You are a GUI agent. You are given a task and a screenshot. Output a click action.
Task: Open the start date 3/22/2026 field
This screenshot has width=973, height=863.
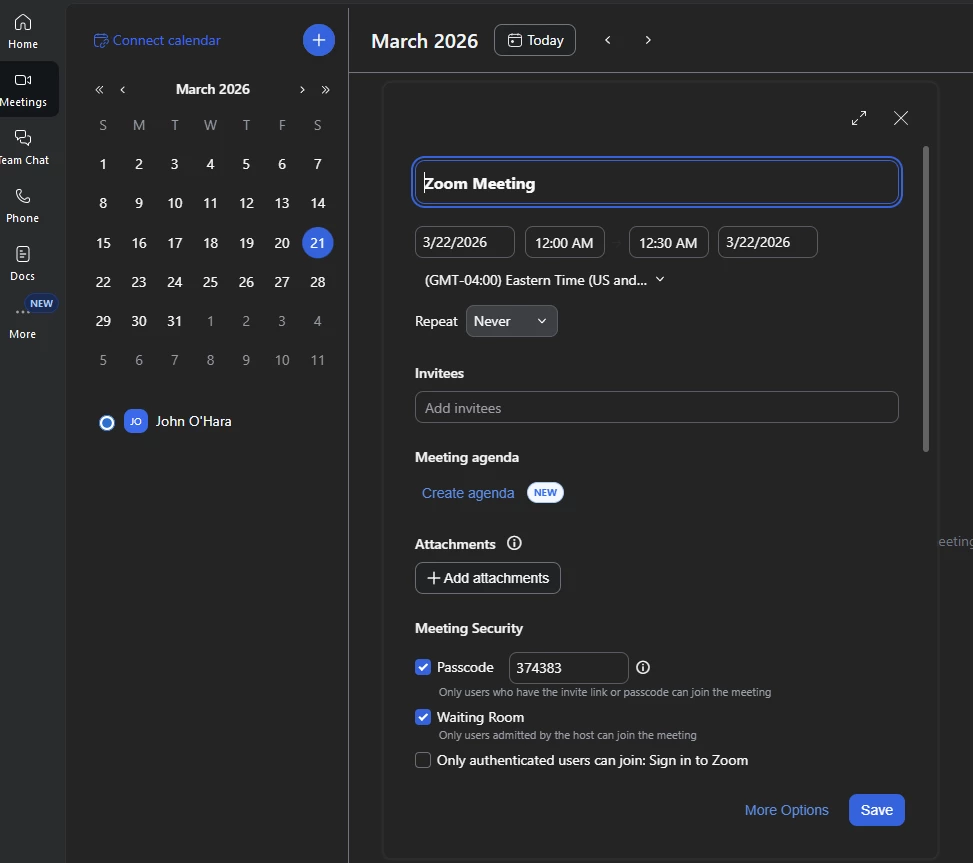[465, 243]
